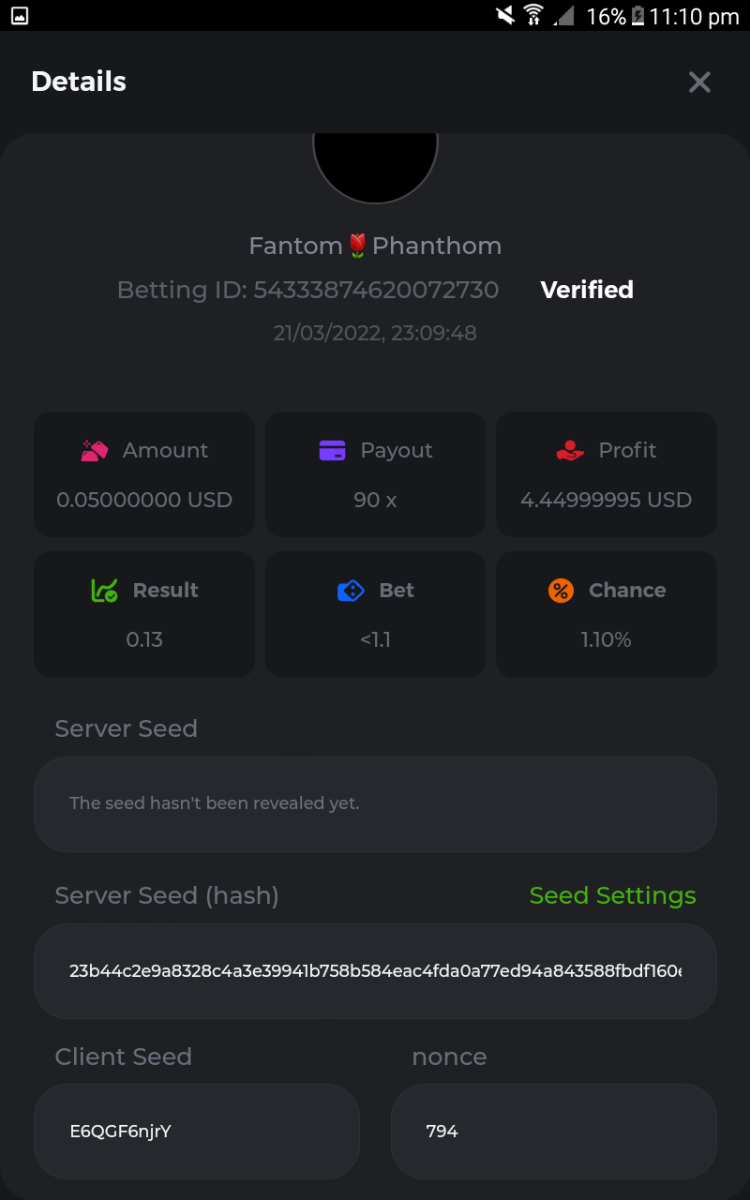
Task: Click the green Result chart icon
Action: pyautogui.click(x=104, y=591)
